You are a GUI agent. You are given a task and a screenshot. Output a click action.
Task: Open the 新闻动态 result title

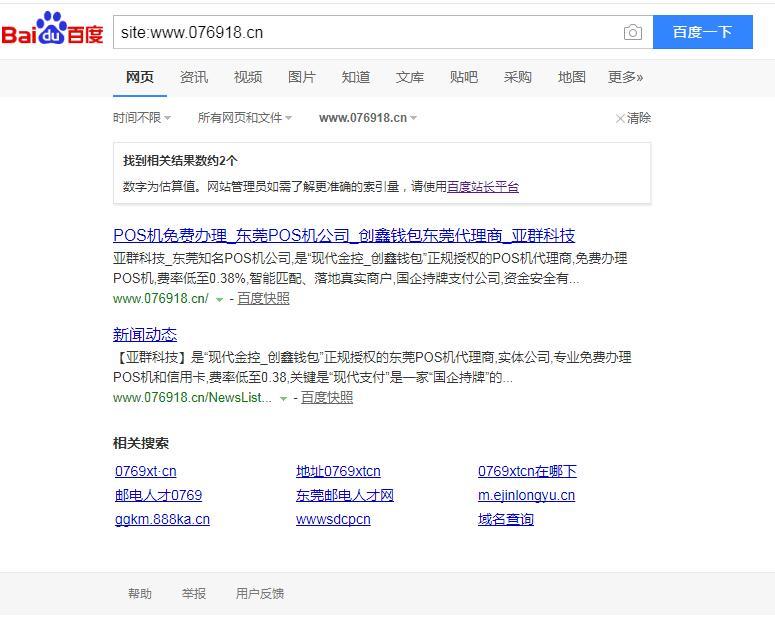coord(145,335)
